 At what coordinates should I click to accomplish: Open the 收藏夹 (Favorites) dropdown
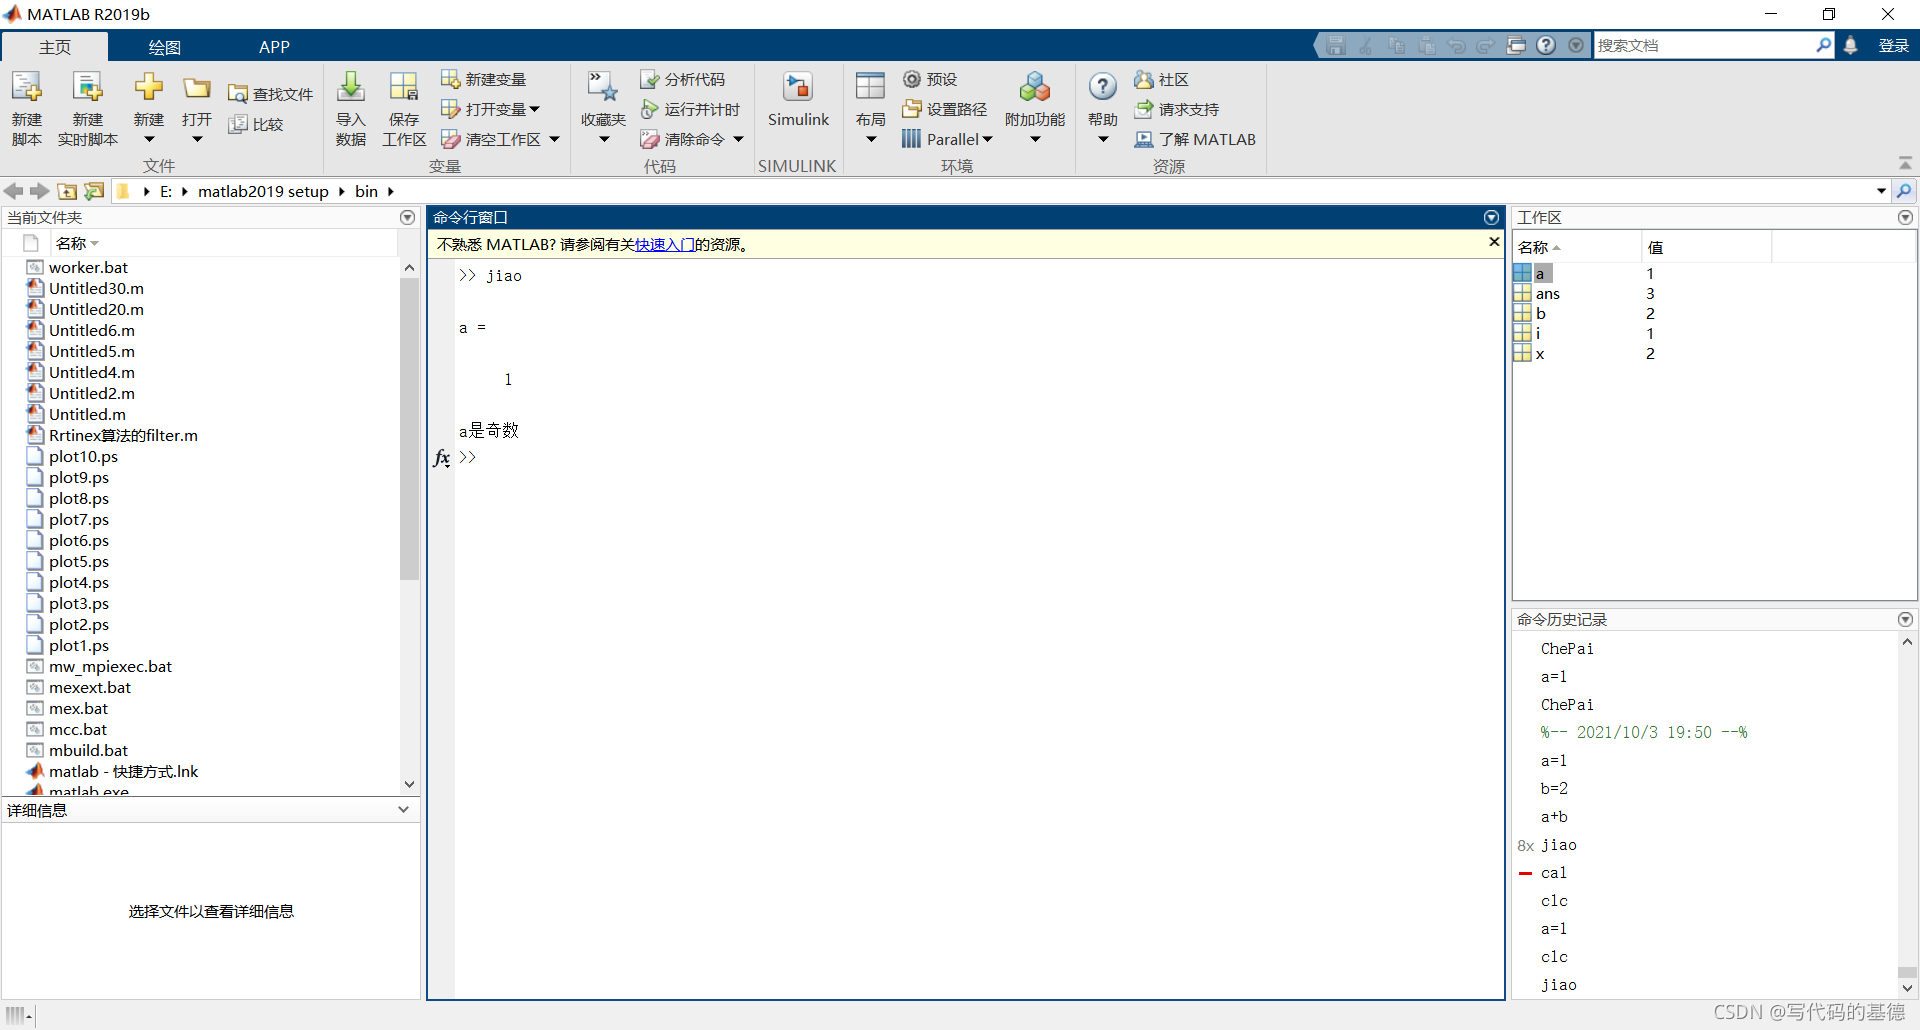604,139
